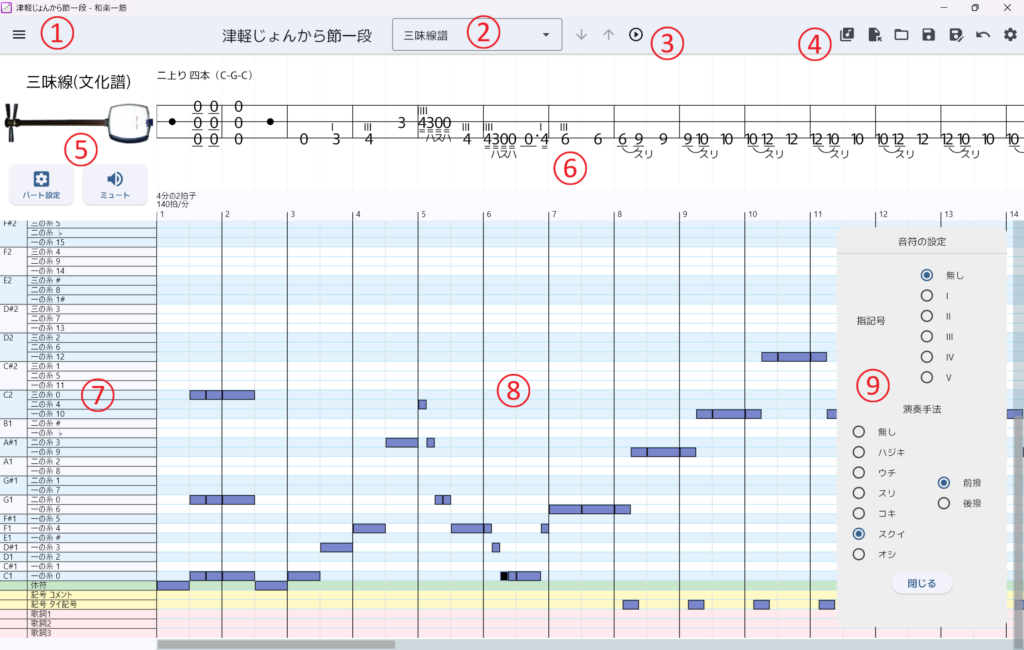Choose ハジキ playing technique
This screenshot has width=1024, height=650.
[x=859, y=452]
